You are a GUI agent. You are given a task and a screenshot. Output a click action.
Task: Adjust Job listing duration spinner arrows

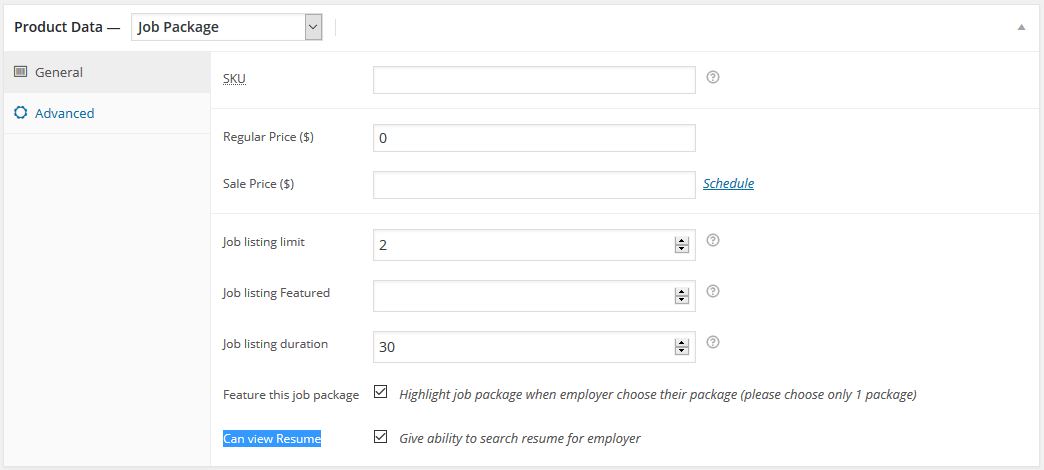coord(681,347)
